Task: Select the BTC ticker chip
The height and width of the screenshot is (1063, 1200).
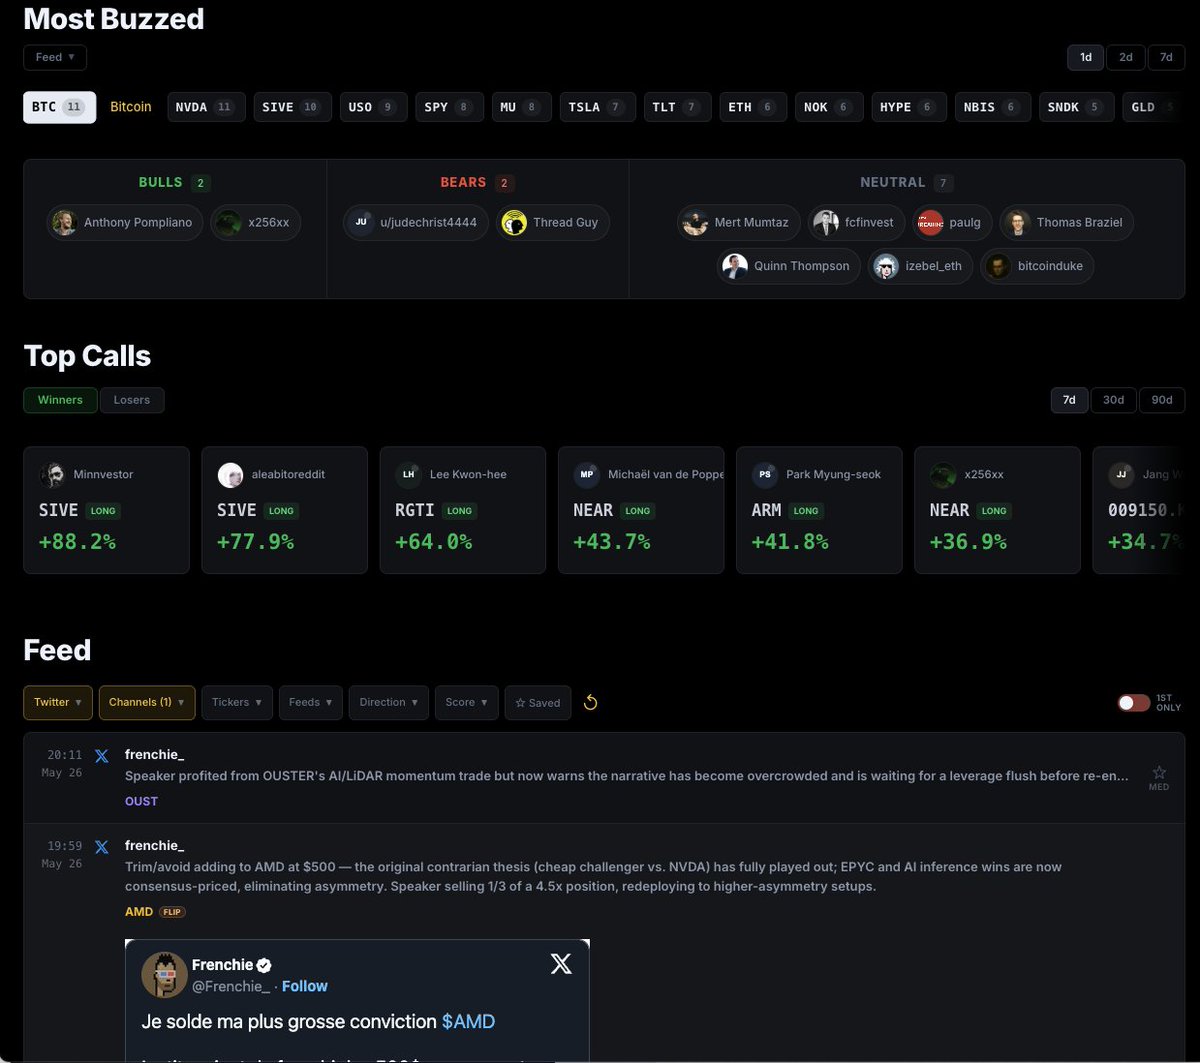Action: click(x=60, y=107)
